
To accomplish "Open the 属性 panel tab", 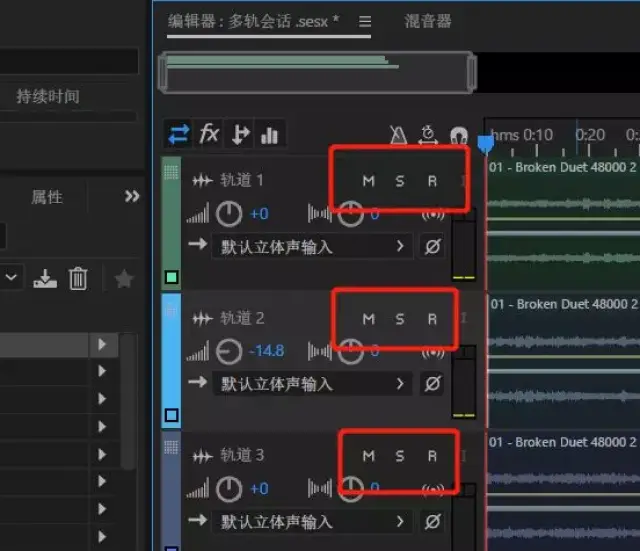I will point(47,197).
